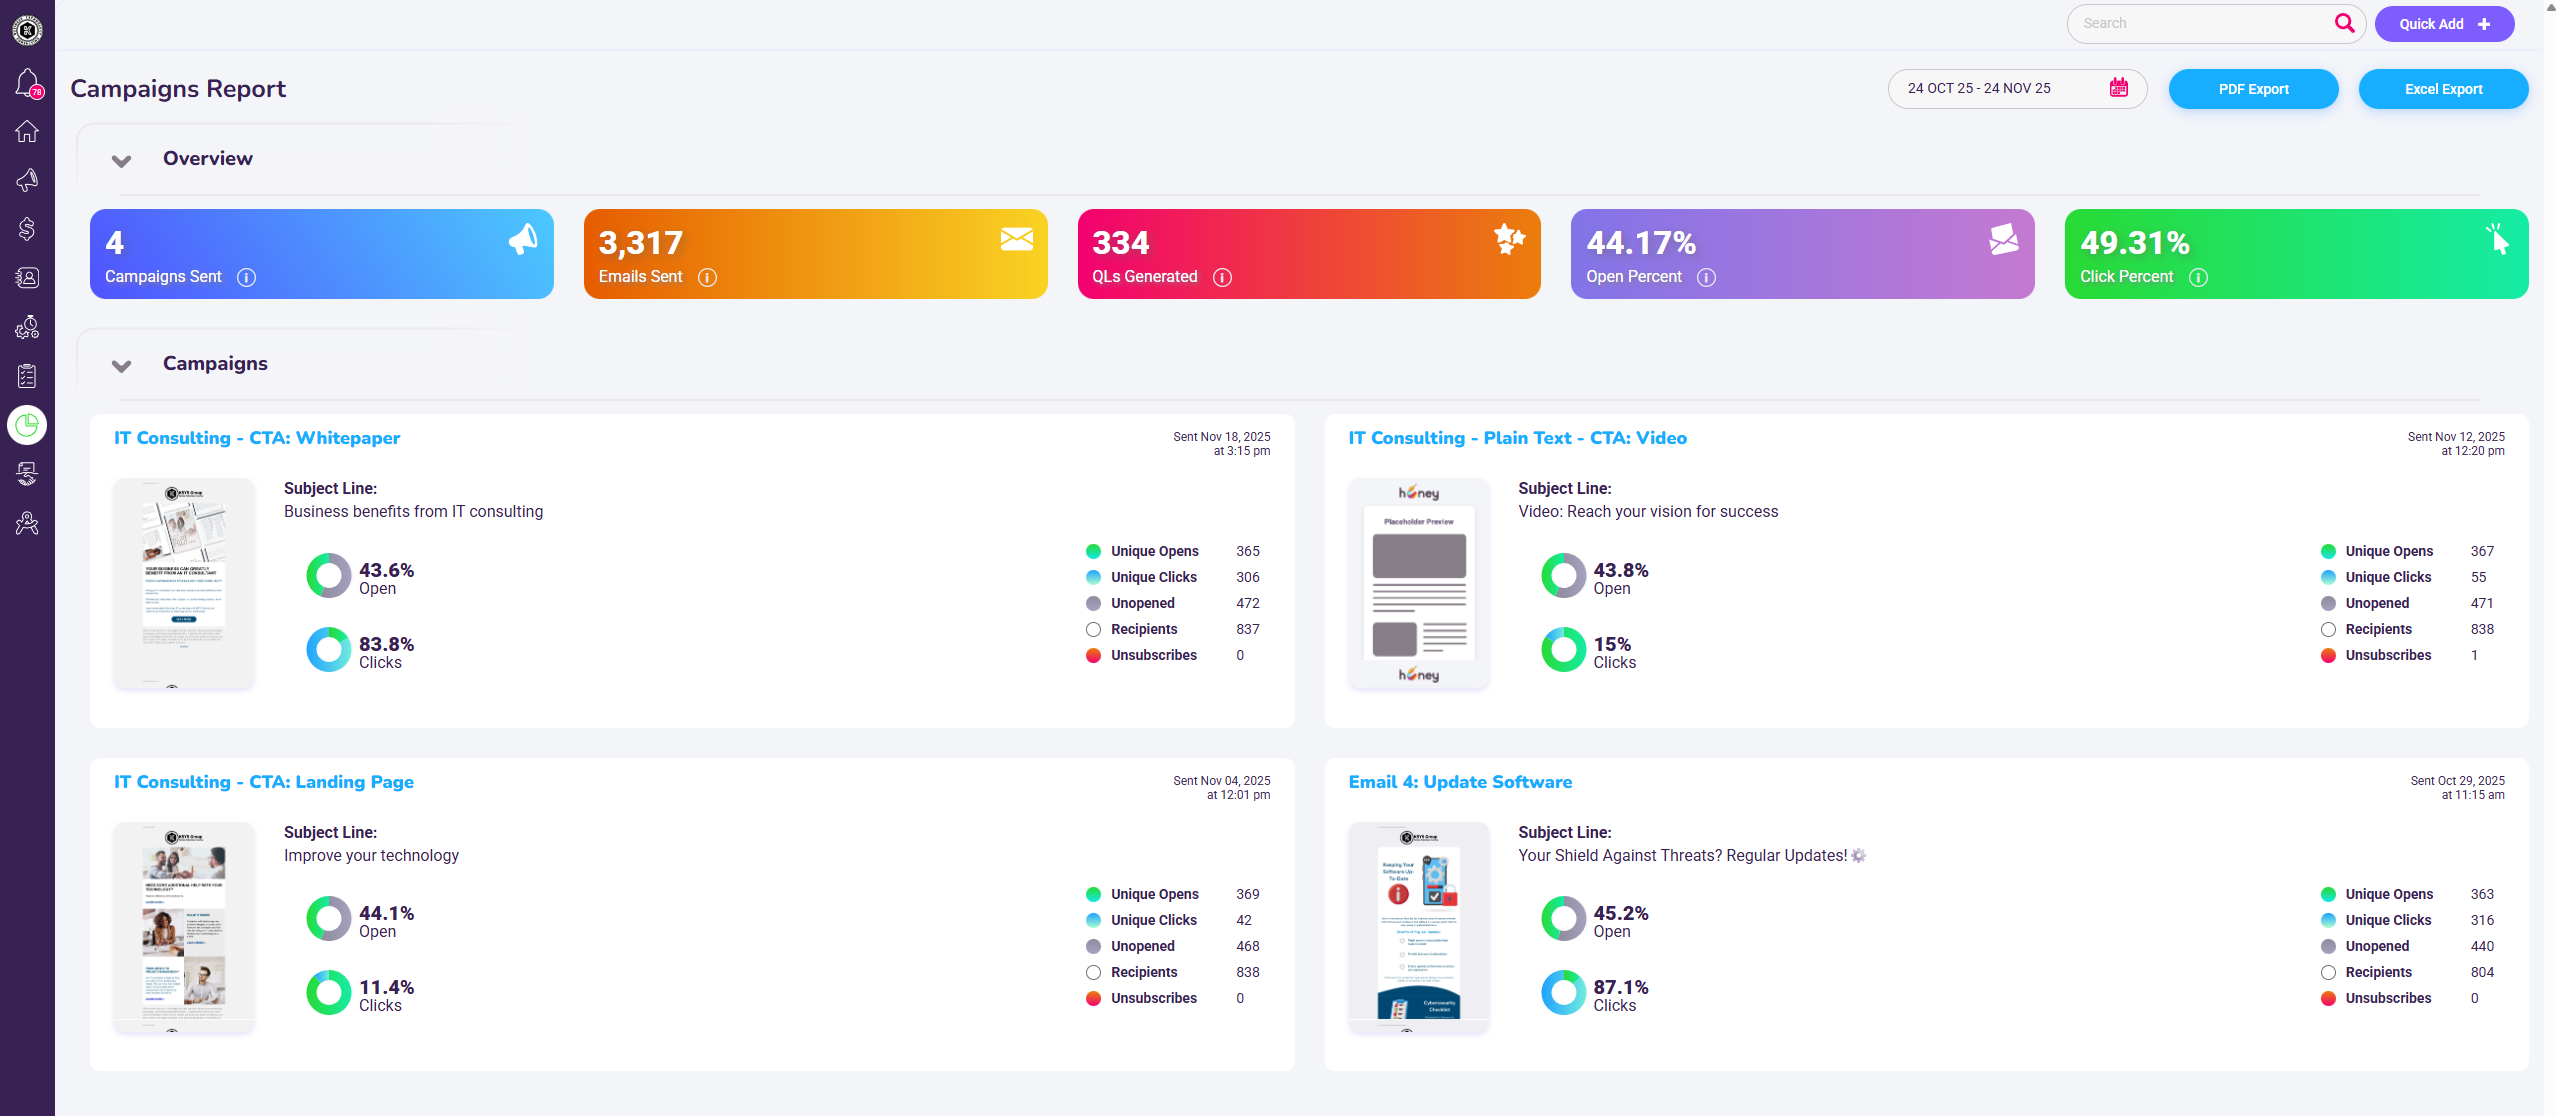Click info icon next to Campaigns Sent

click(246, 277)
